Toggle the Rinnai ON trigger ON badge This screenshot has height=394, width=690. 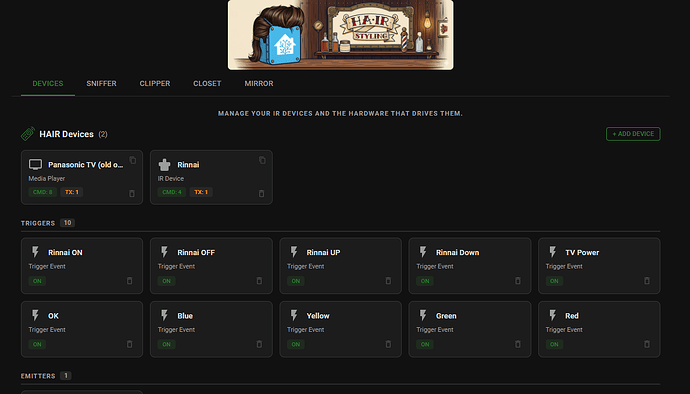point(37,281)
